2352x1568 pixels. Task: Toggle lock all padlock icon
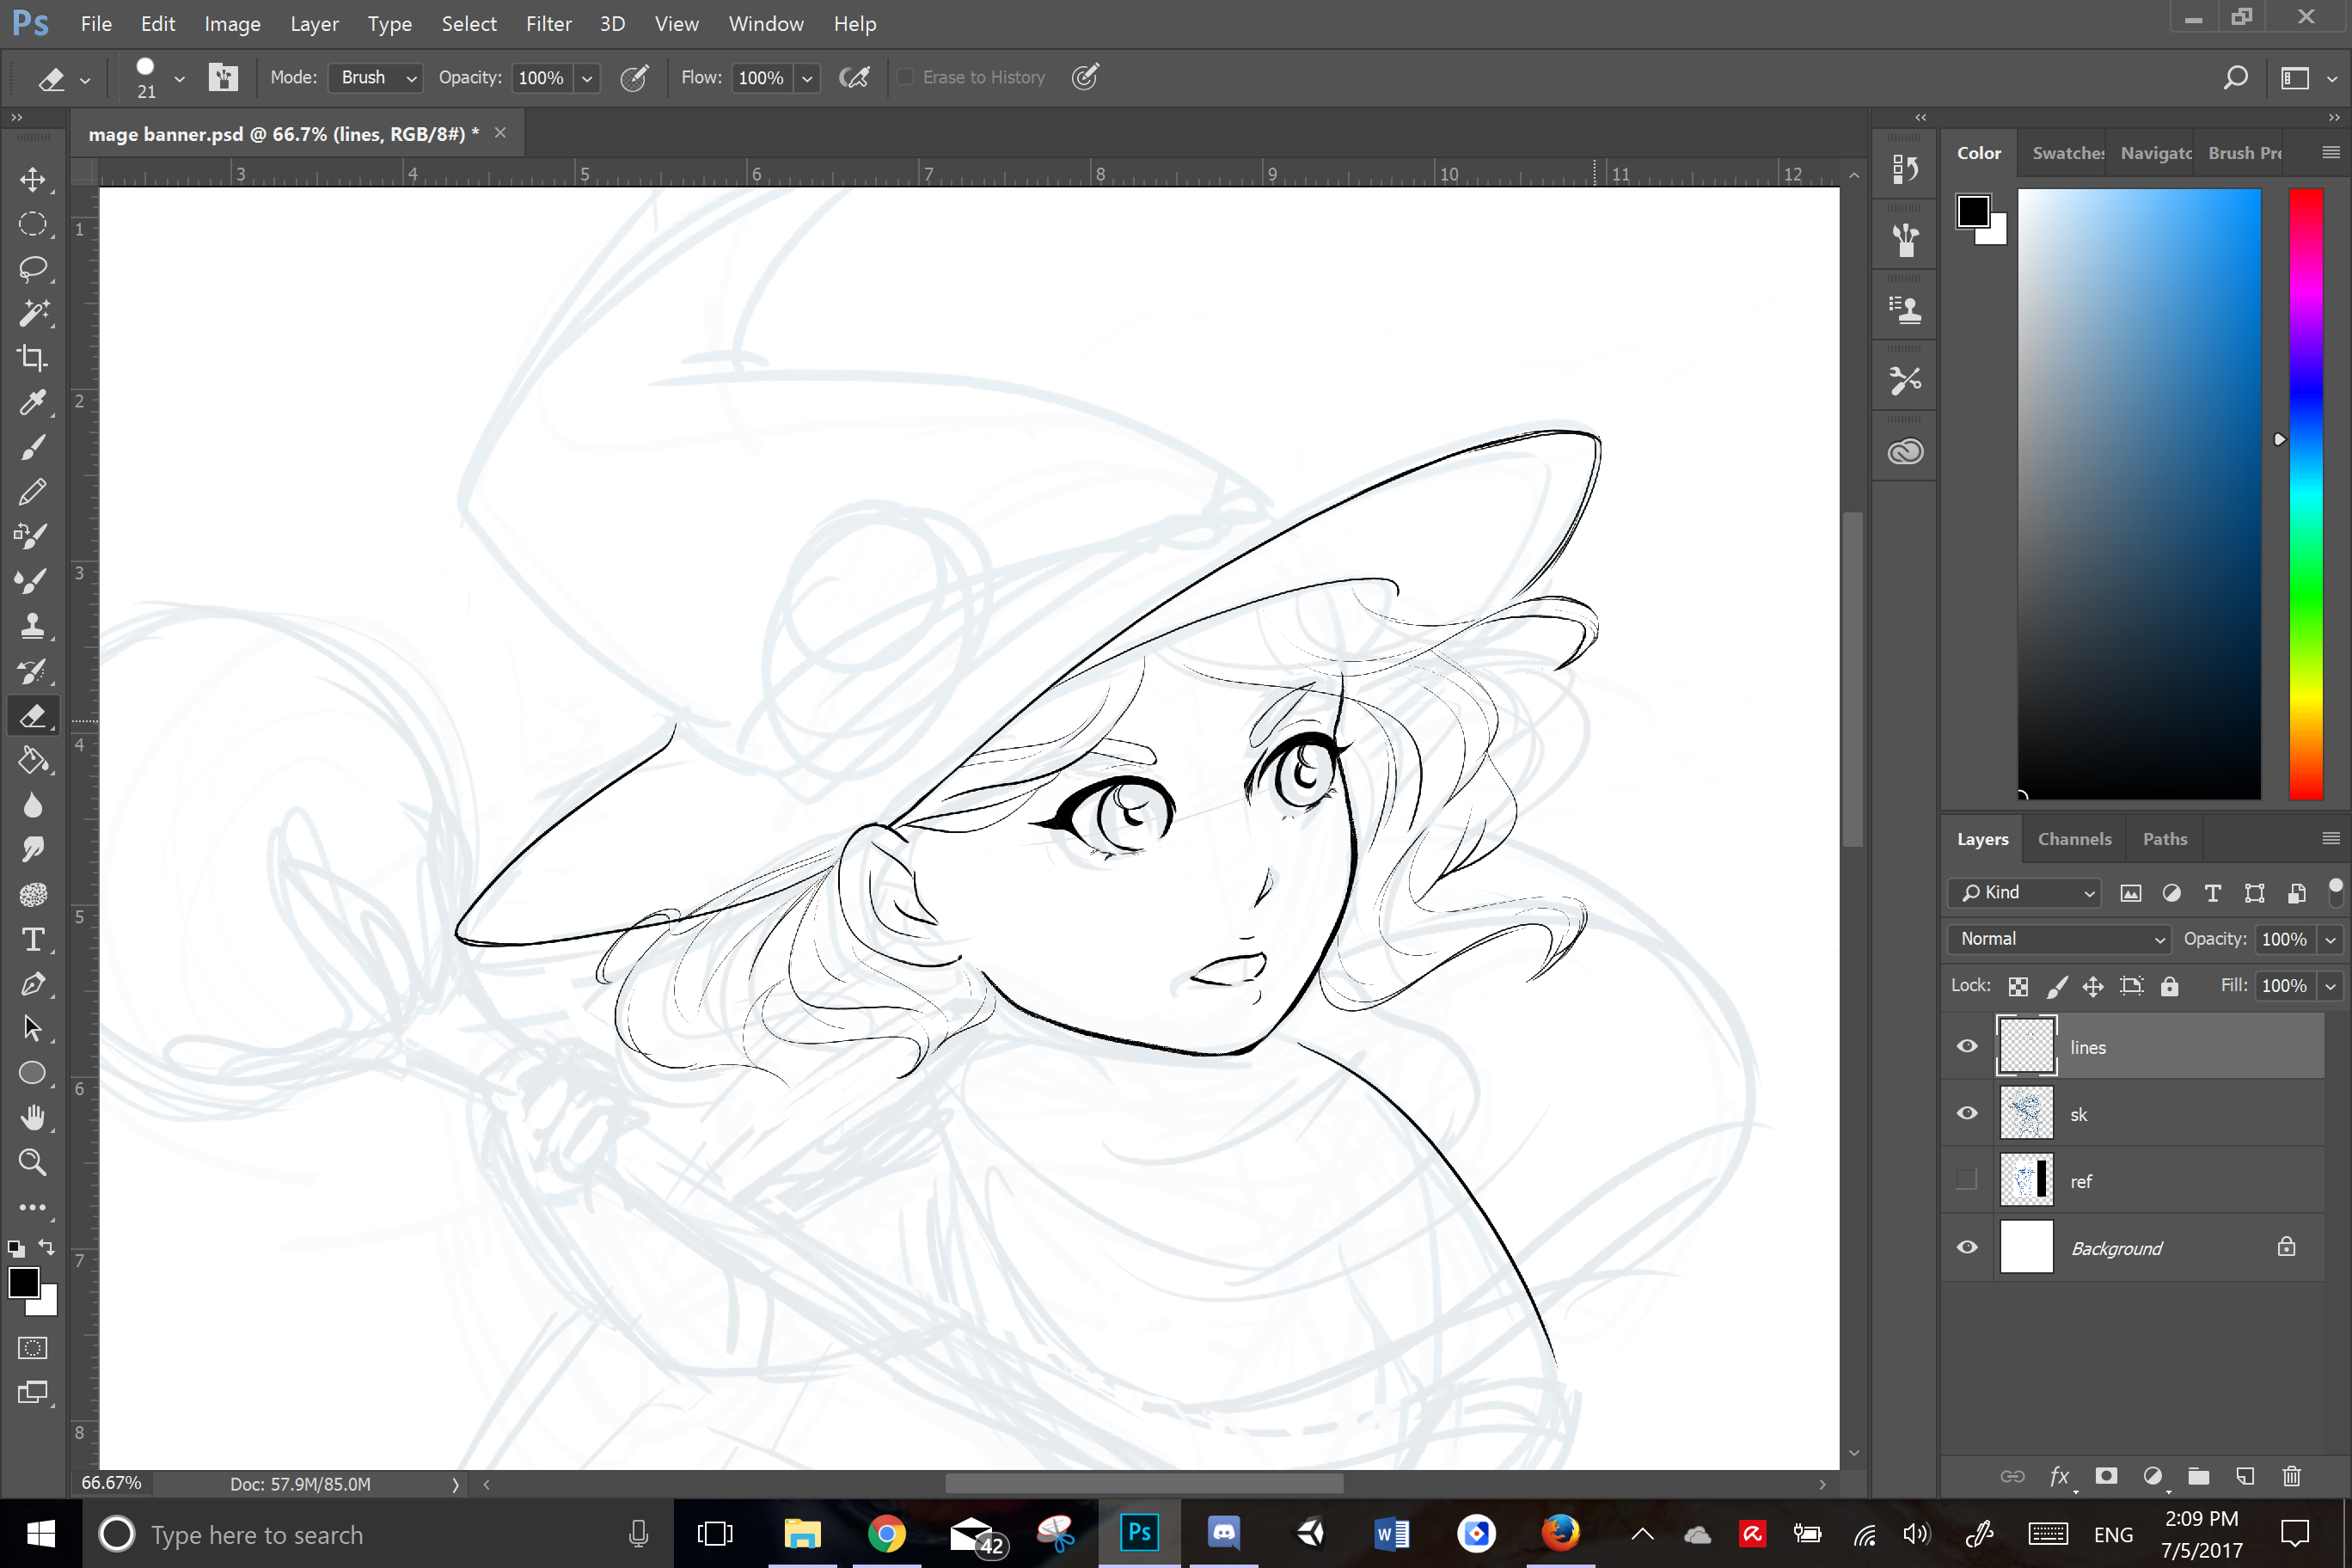[2169, 986]
